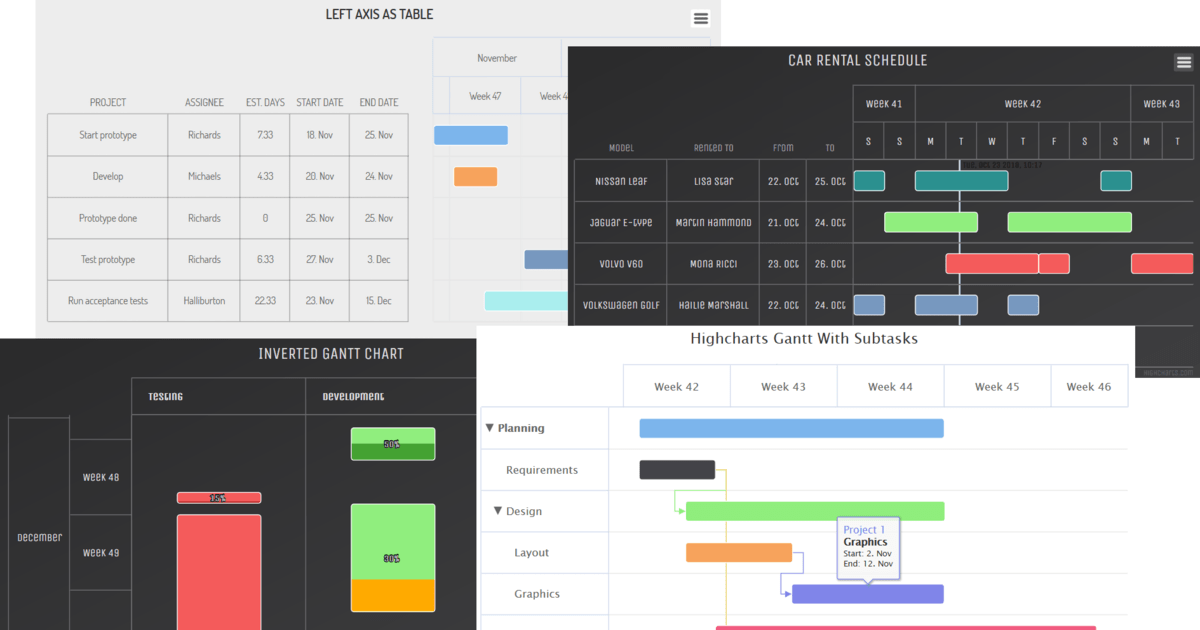Click the Week 48 label in Inverted chart
The height and width of the screenshot is (630, 1200).
[x=100, y=477]
